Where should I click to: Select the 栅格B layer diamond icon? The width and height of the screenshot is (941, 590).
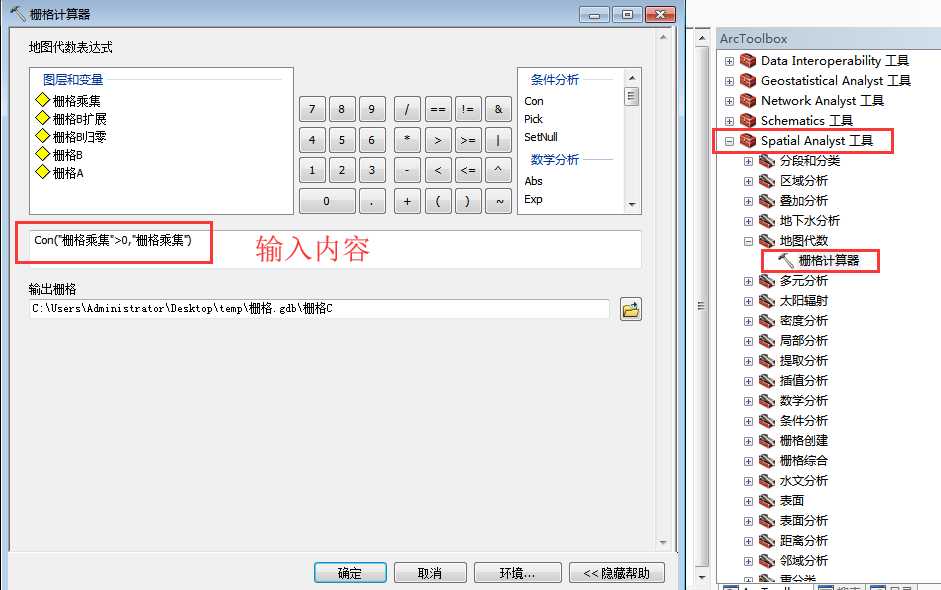click(x=43, y=154)
